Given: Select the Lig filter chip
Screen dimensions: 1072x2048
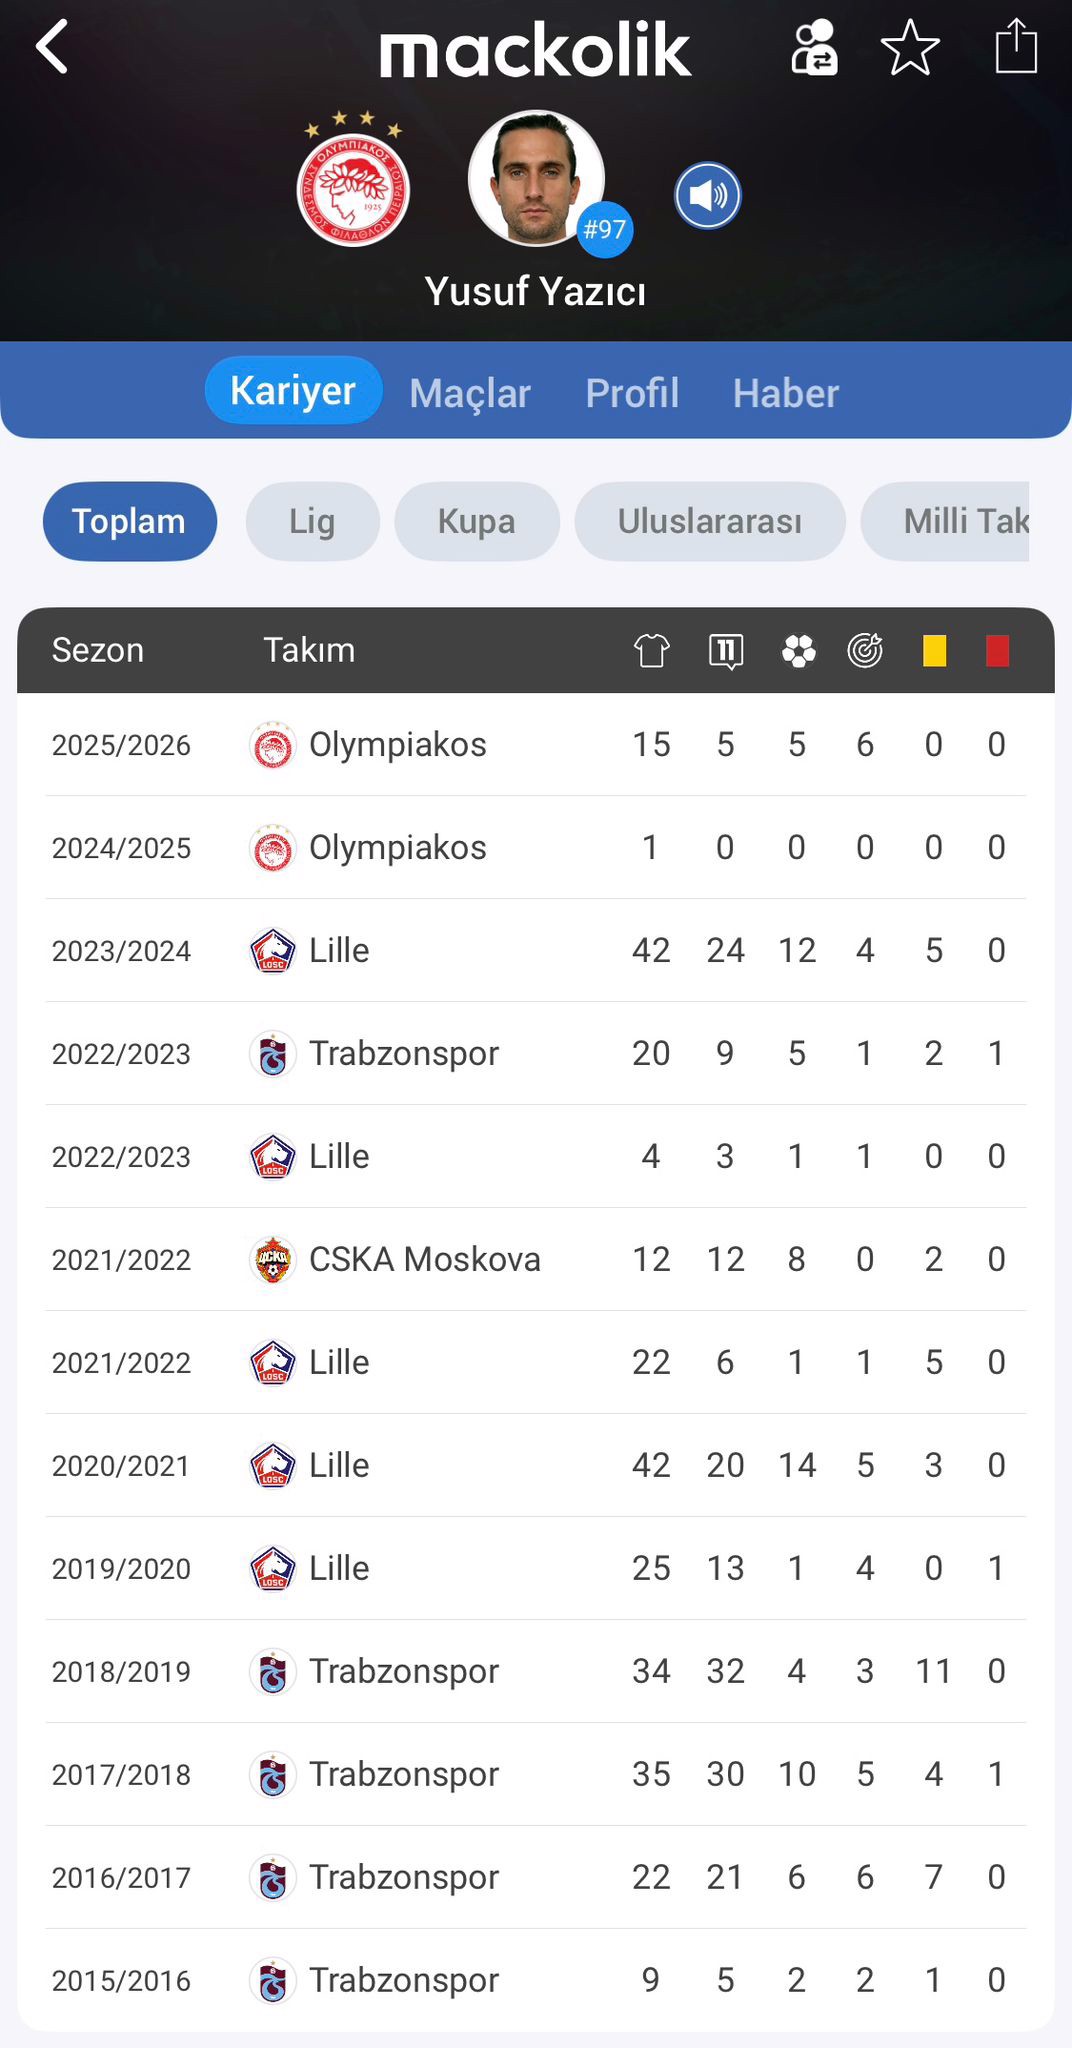Looking at the screenshot, I should (x=312, y=521).
